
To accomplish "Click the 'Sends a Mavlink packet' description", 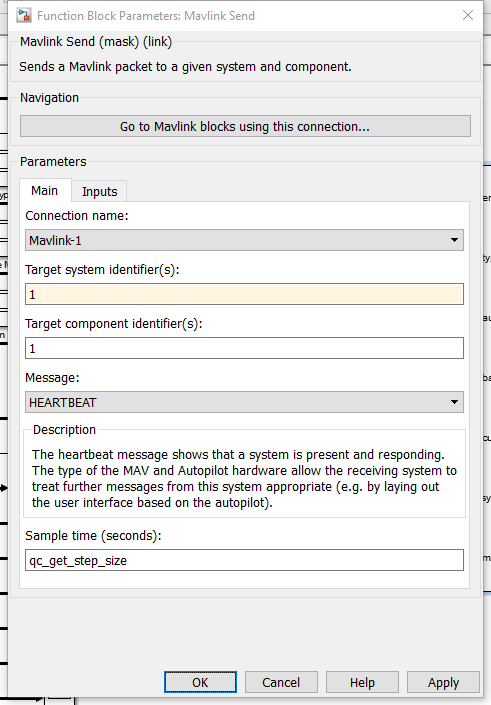I will (x=185, y=67).
